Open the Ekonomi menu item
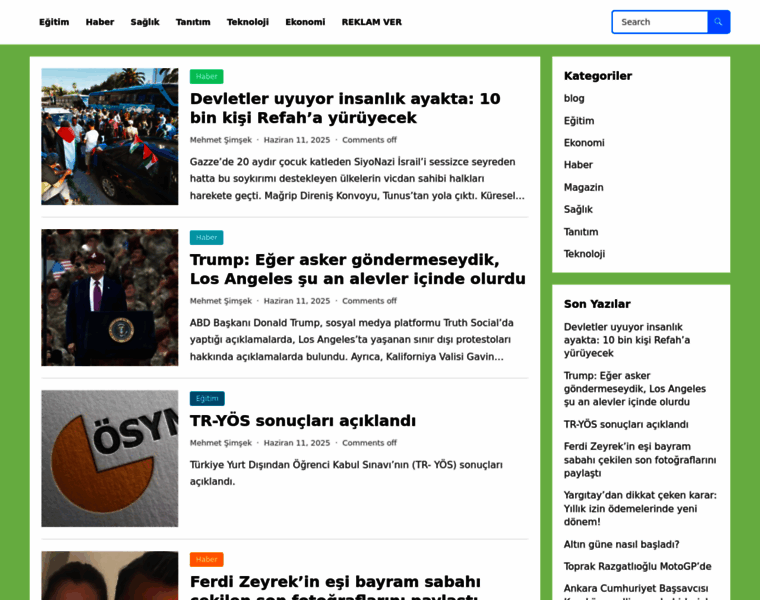The width and height of the screenshot is (760, 600). [x=305, y=22]
